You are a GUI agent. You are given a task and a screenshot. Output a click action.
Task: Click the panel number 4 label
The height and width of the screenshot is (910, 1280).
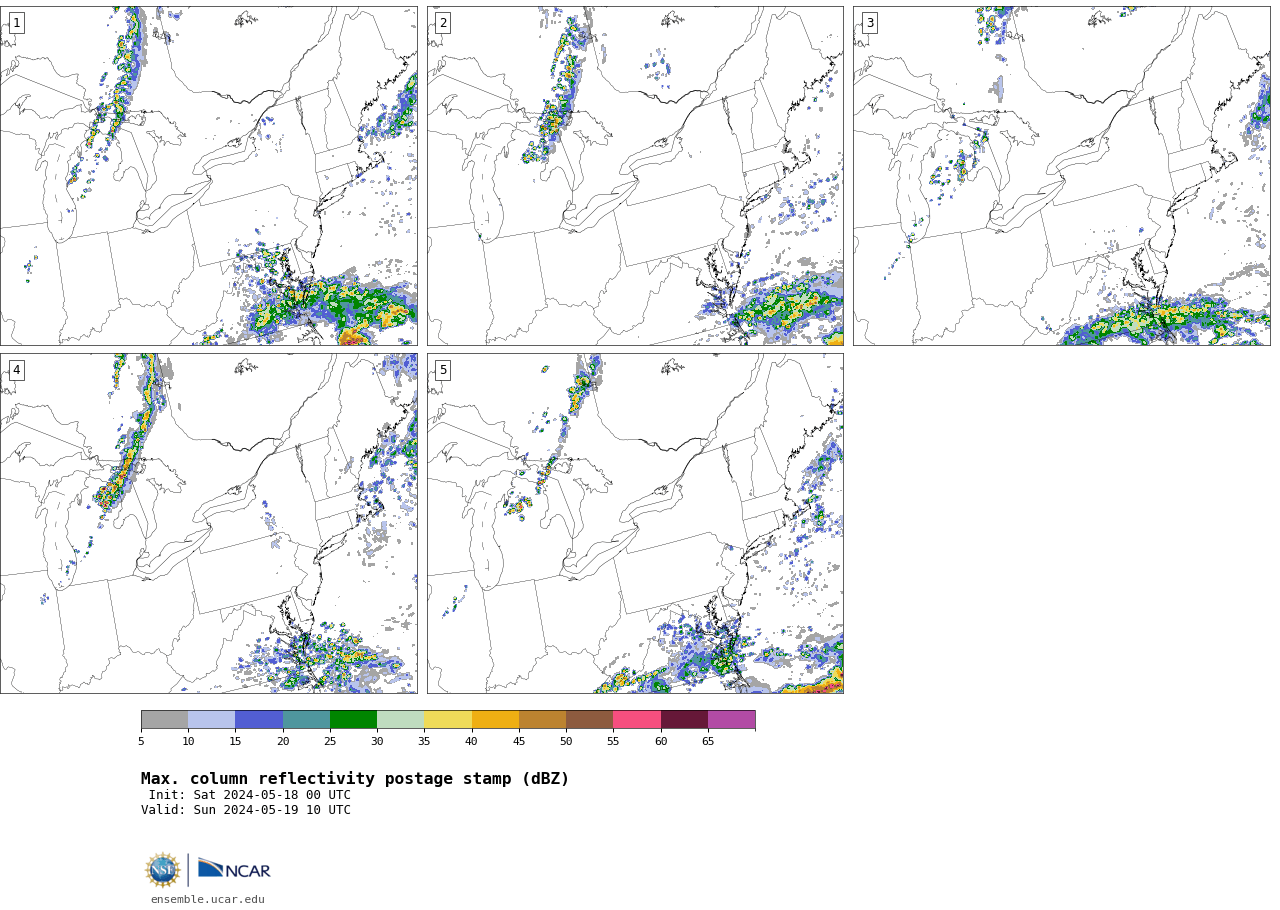click(16, 370)
